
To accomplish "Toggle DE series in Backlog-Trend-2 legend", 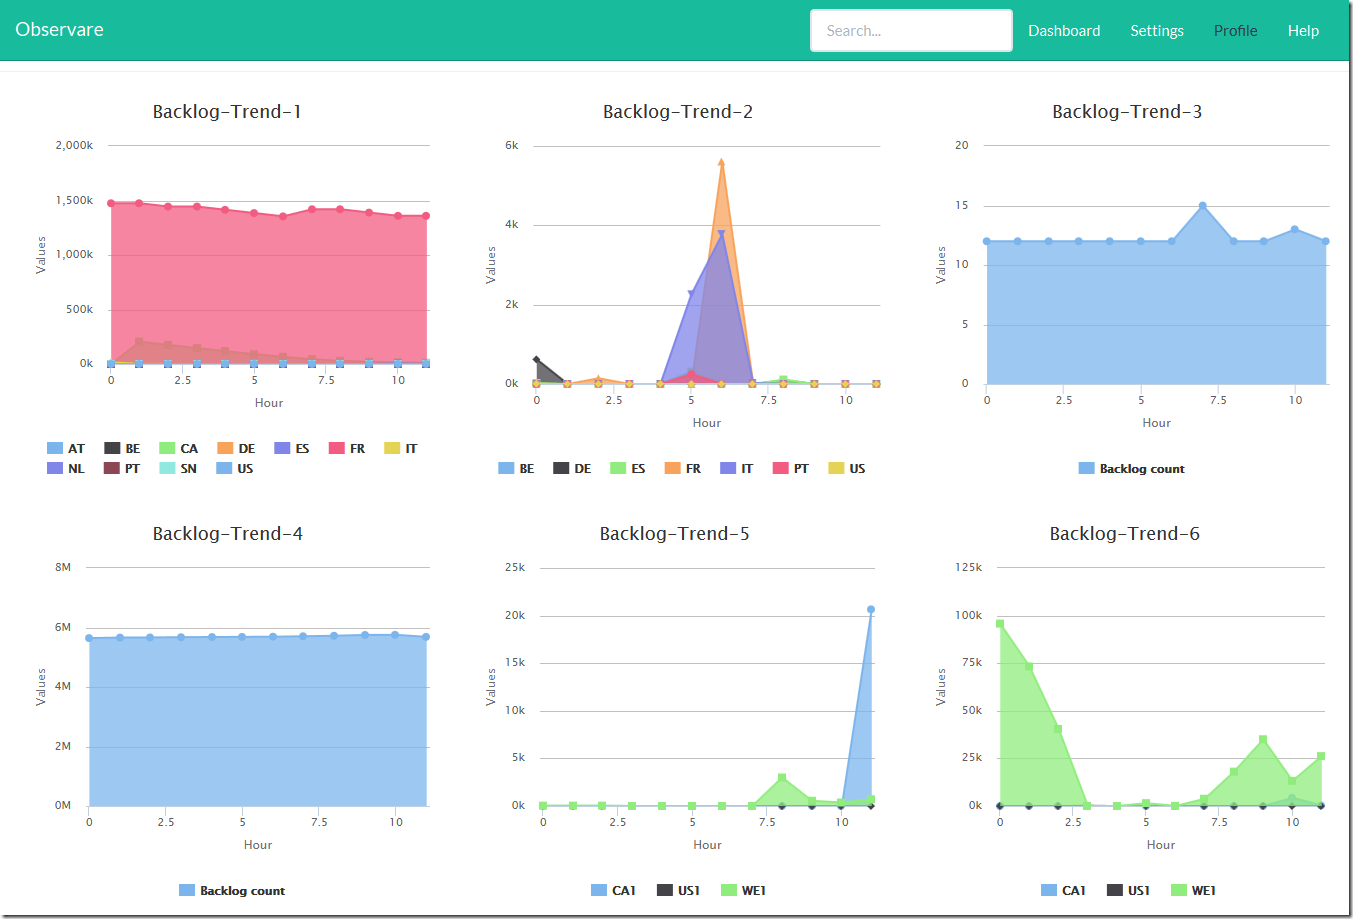I will 572,469.
